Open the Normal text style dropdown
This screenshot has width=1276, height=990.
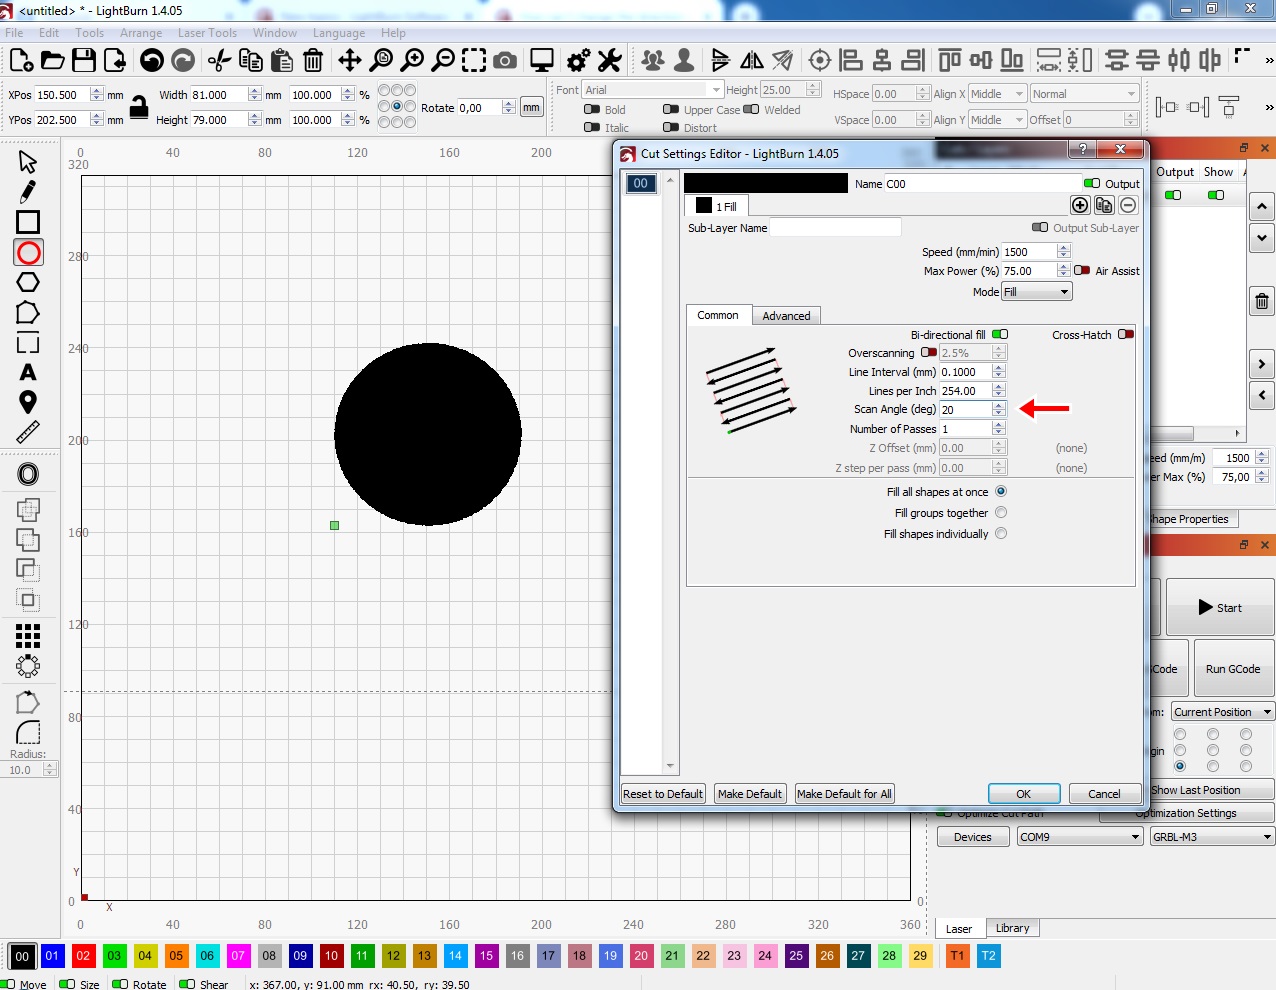[1085, 94]
